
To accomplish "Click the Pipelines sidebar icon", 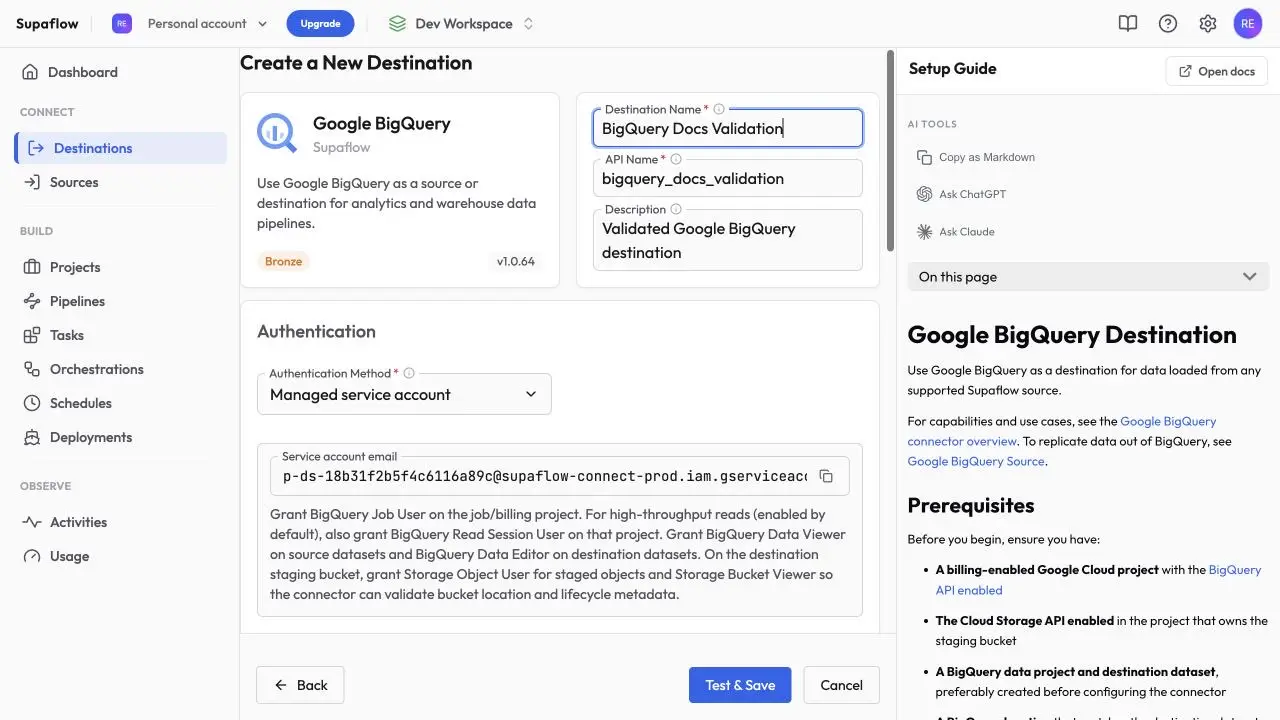I will click(31, 301).
